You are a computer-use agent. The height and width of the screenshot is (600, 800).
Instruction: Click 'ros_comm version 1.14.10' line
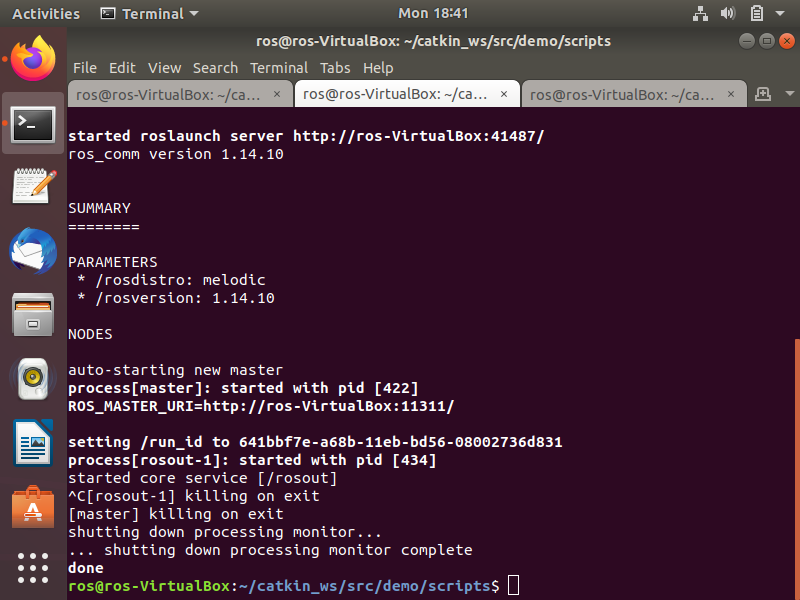pyautogui.click(x=176, y=154)
